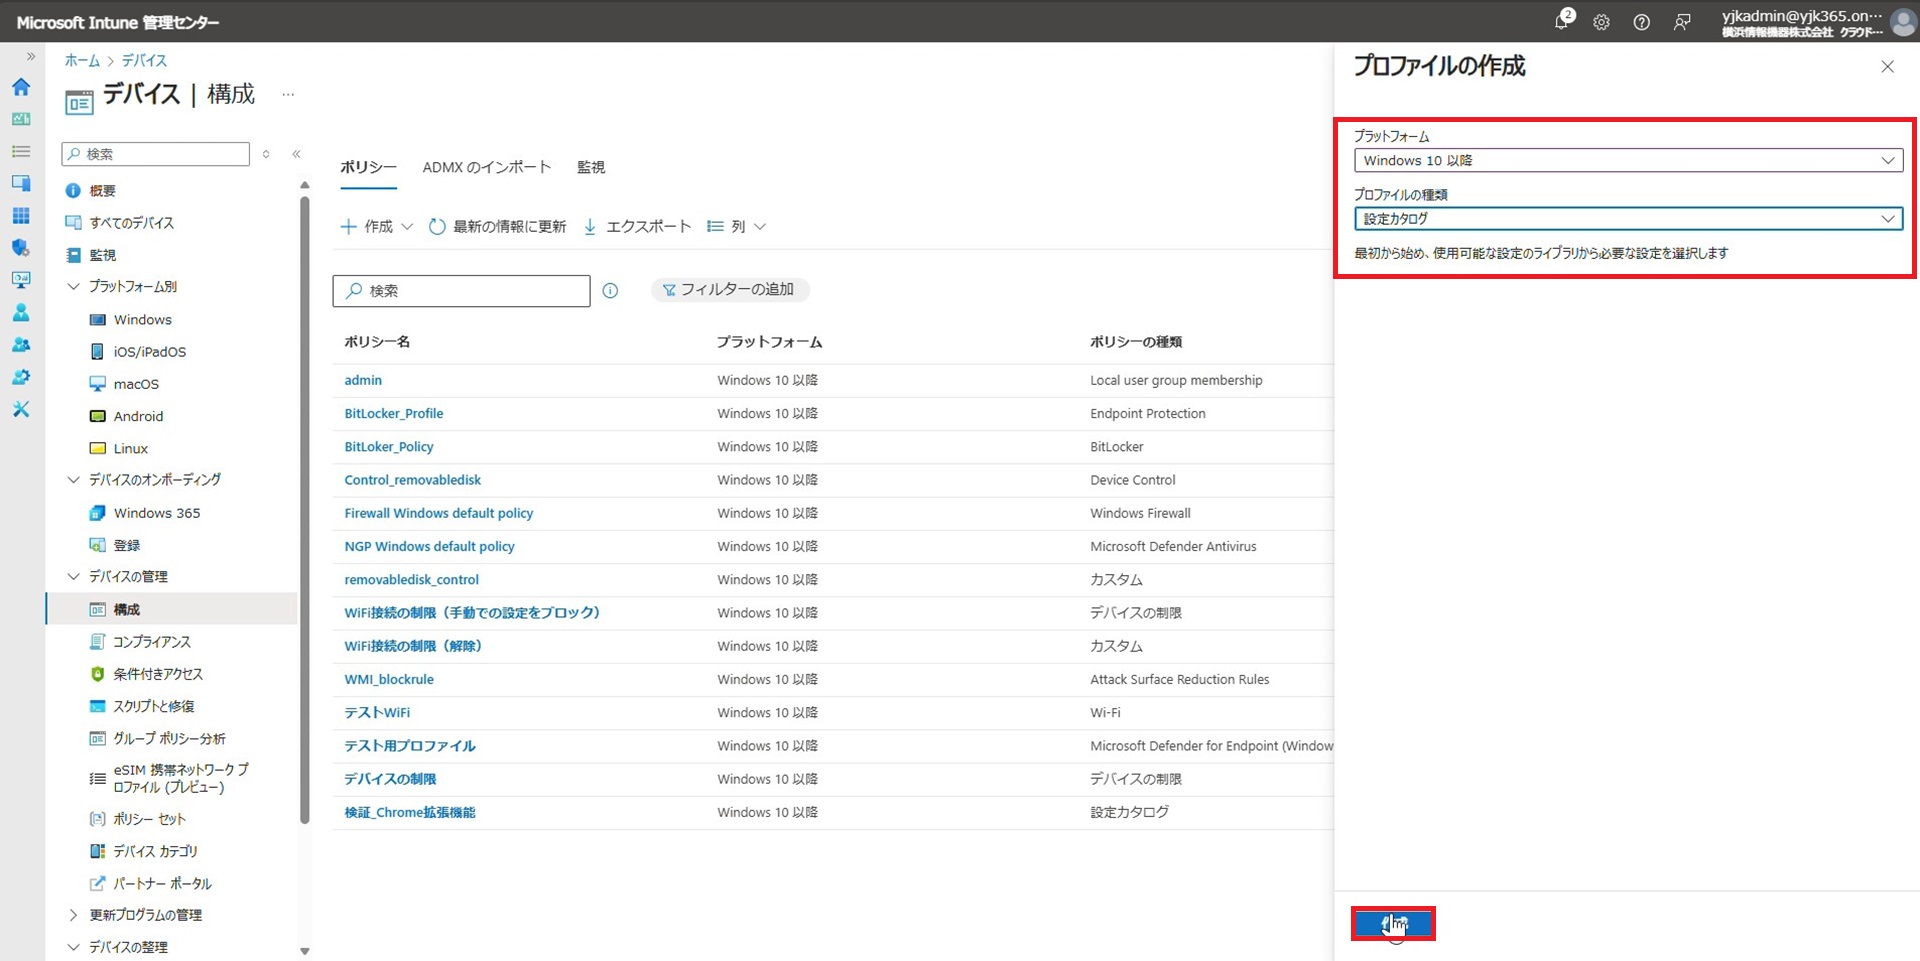Click the user account avatar
The image size is (1920, 961).
click(x=1903, y=22)
